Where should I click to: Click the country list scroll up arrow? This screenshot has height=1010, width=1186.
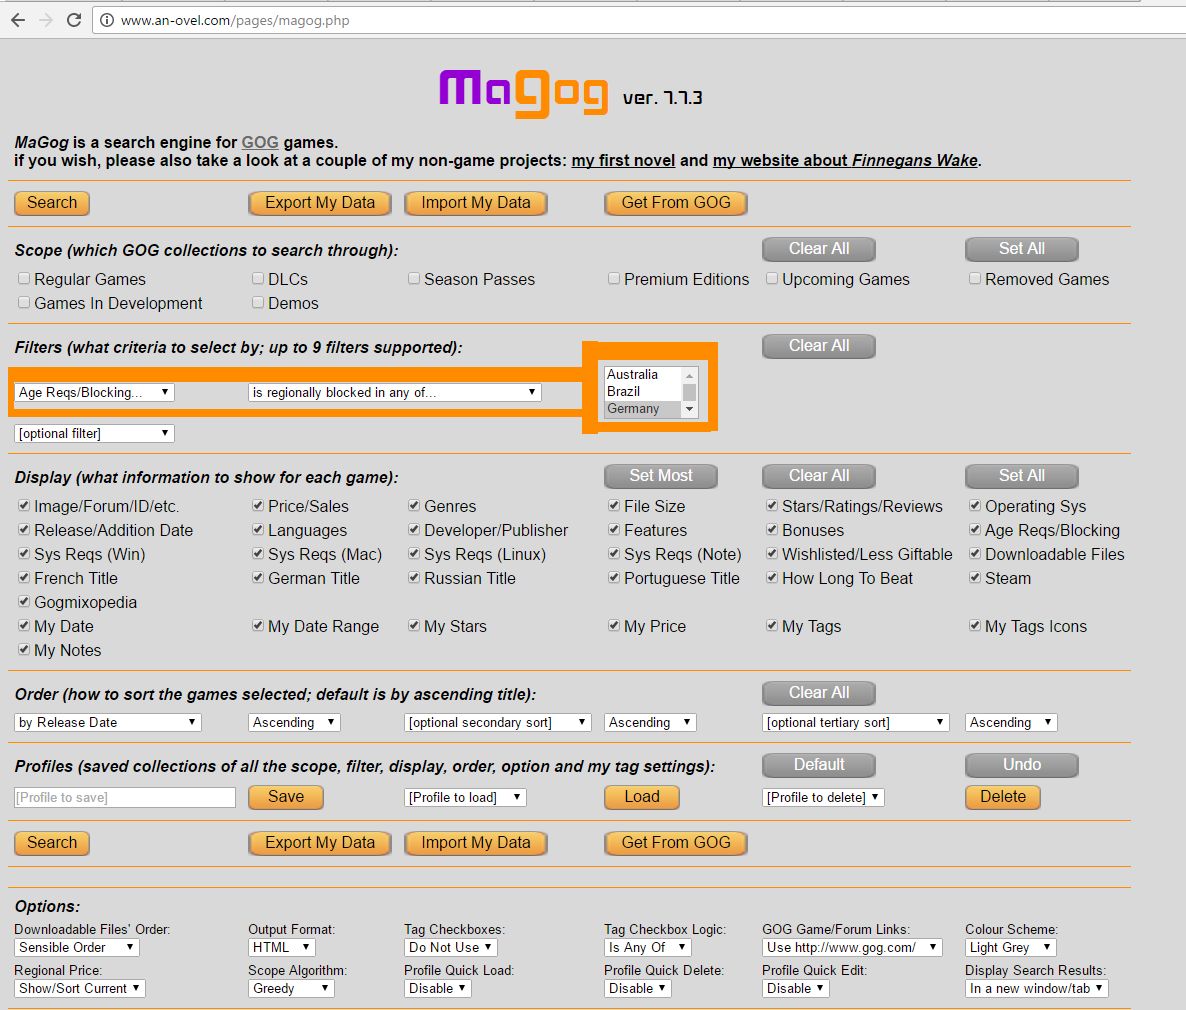[x=689, y=375]
